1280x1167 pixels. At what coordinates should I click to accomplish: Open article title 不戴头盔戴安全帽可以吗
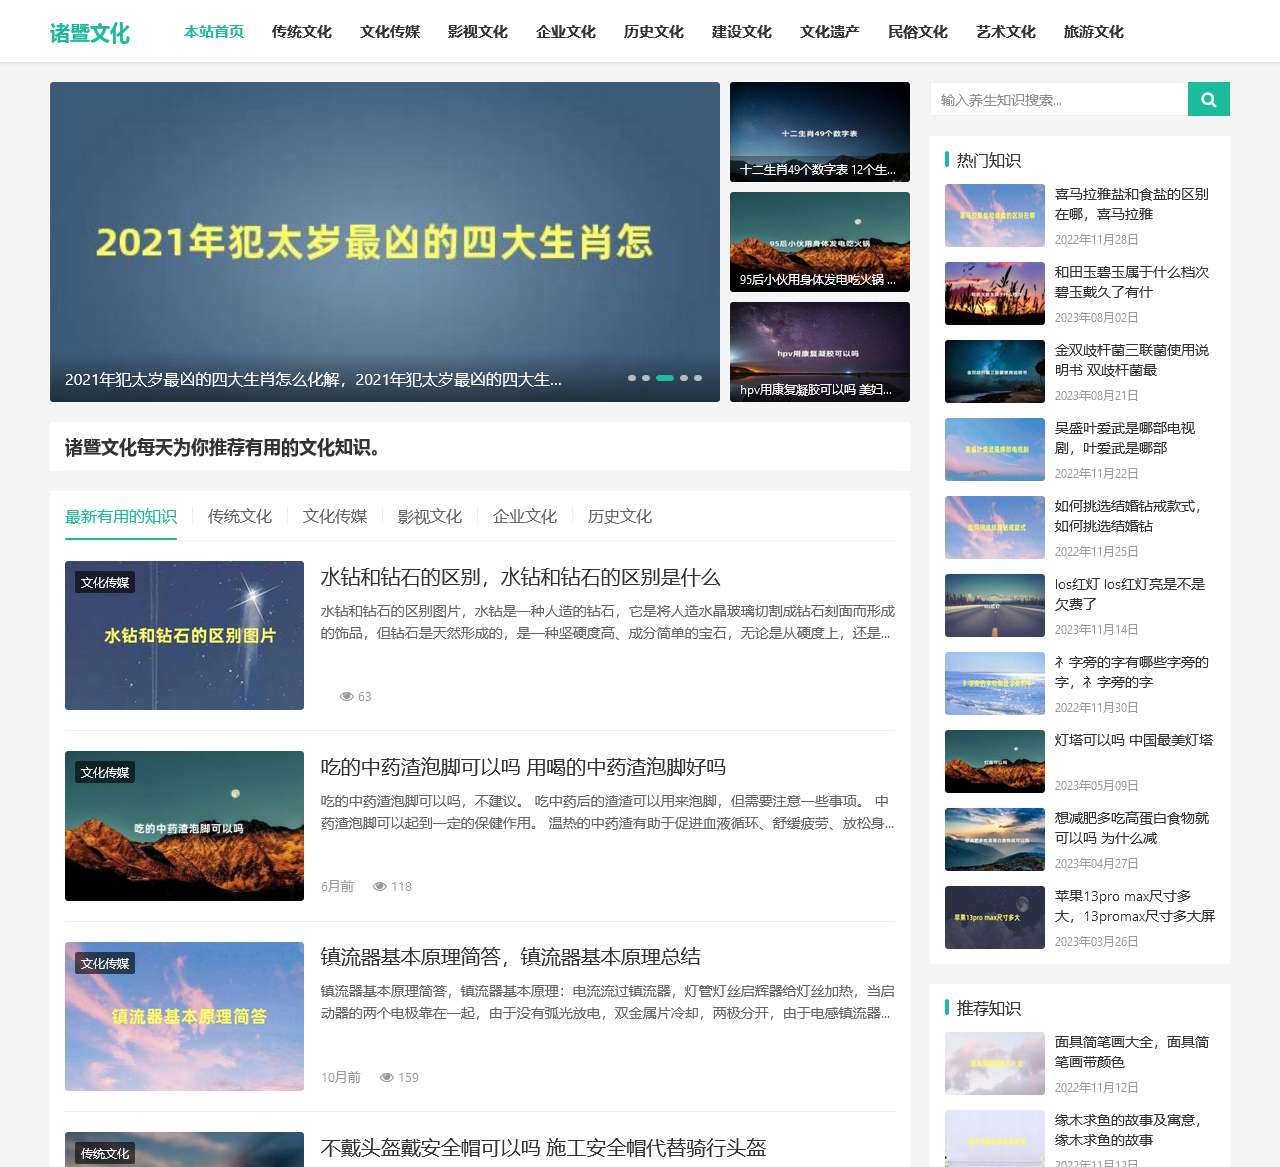(x=543, y=1148)
